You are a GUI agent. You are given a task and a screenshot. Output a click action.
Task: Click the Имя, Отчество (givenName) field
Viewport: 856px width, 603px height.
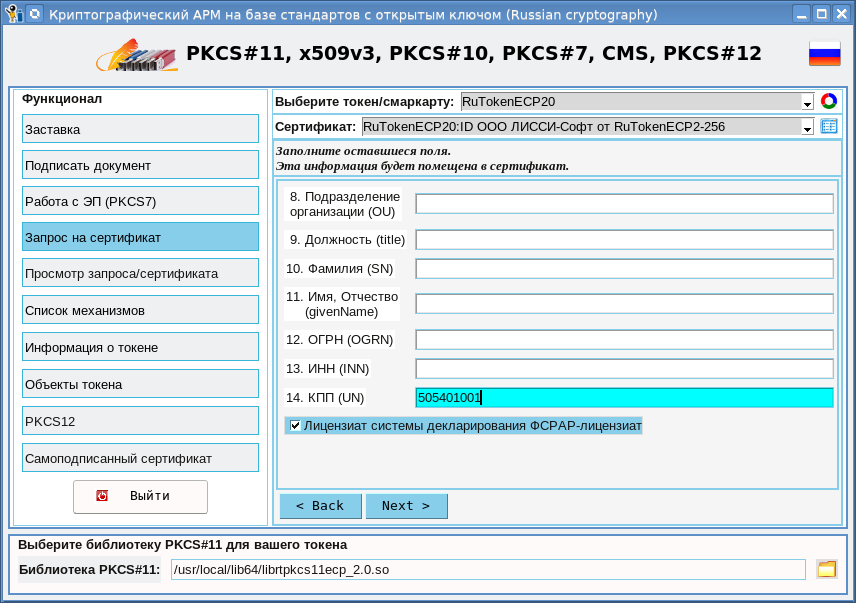pos(625,304)
